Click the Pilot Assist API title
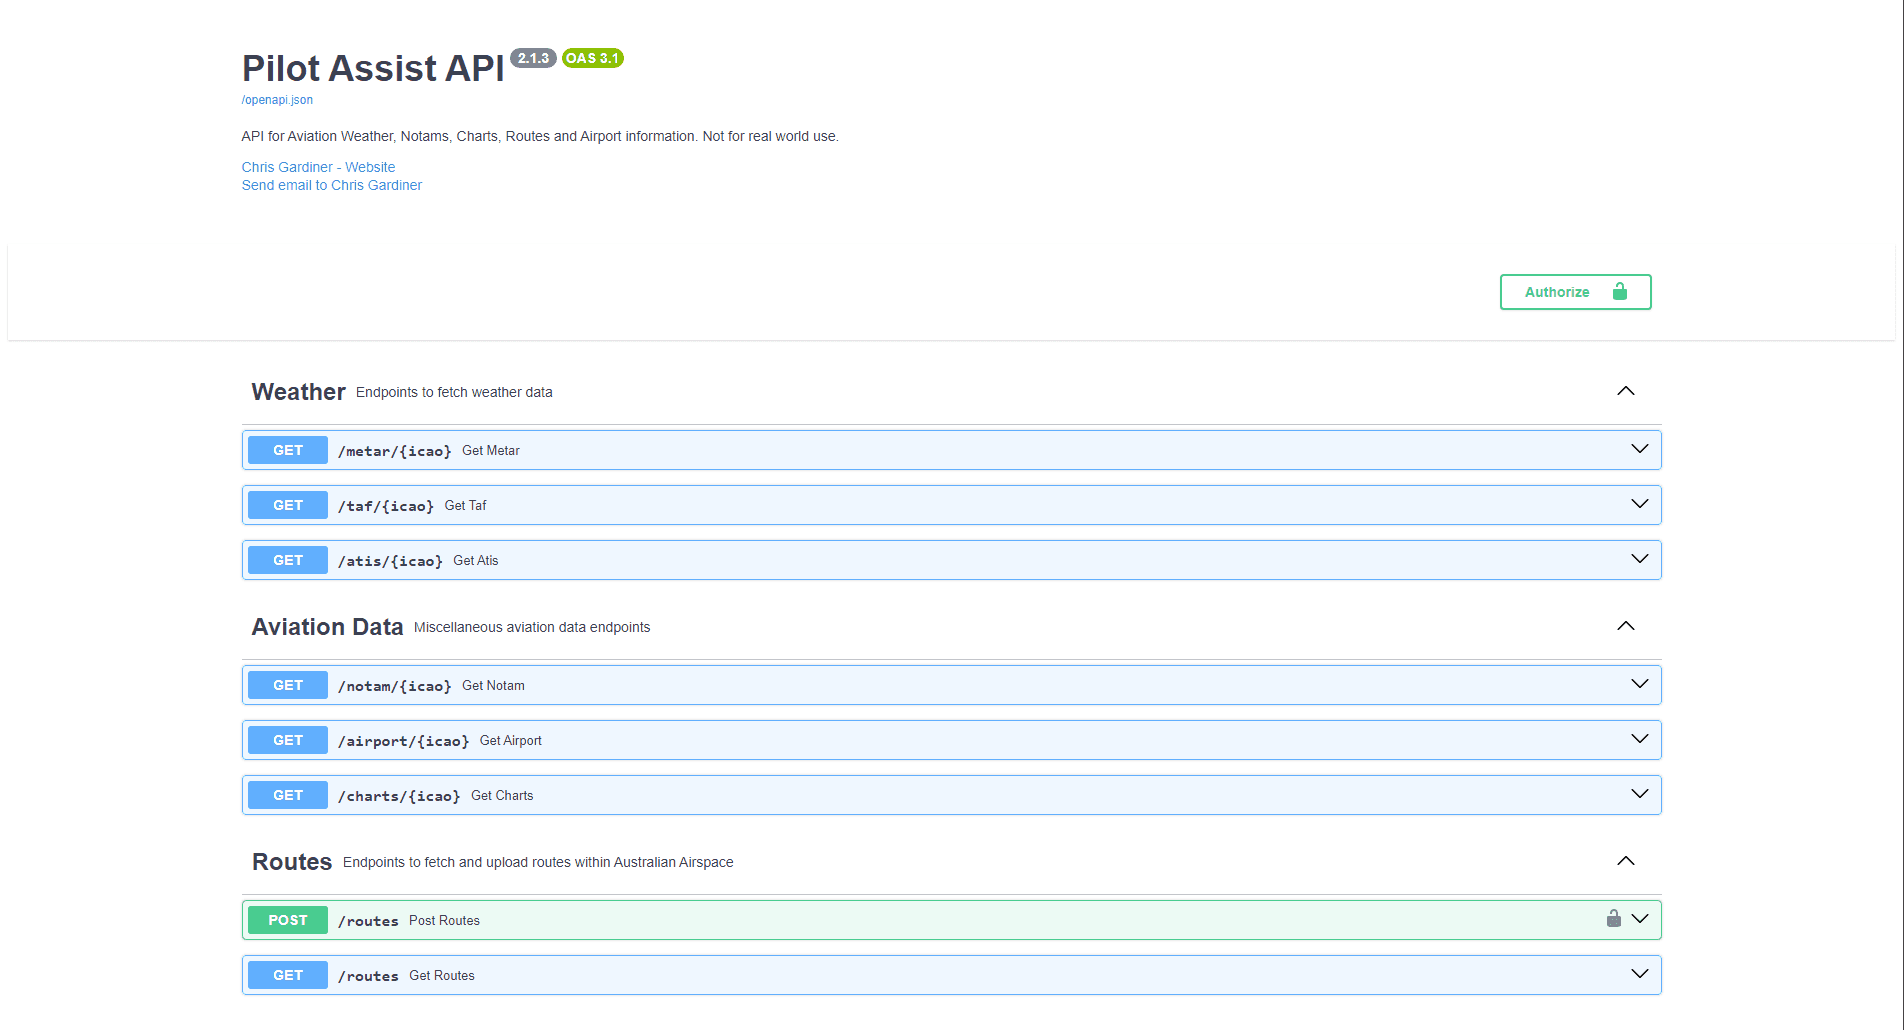Screen dimensions: 1904x1030 click(373, 68)
